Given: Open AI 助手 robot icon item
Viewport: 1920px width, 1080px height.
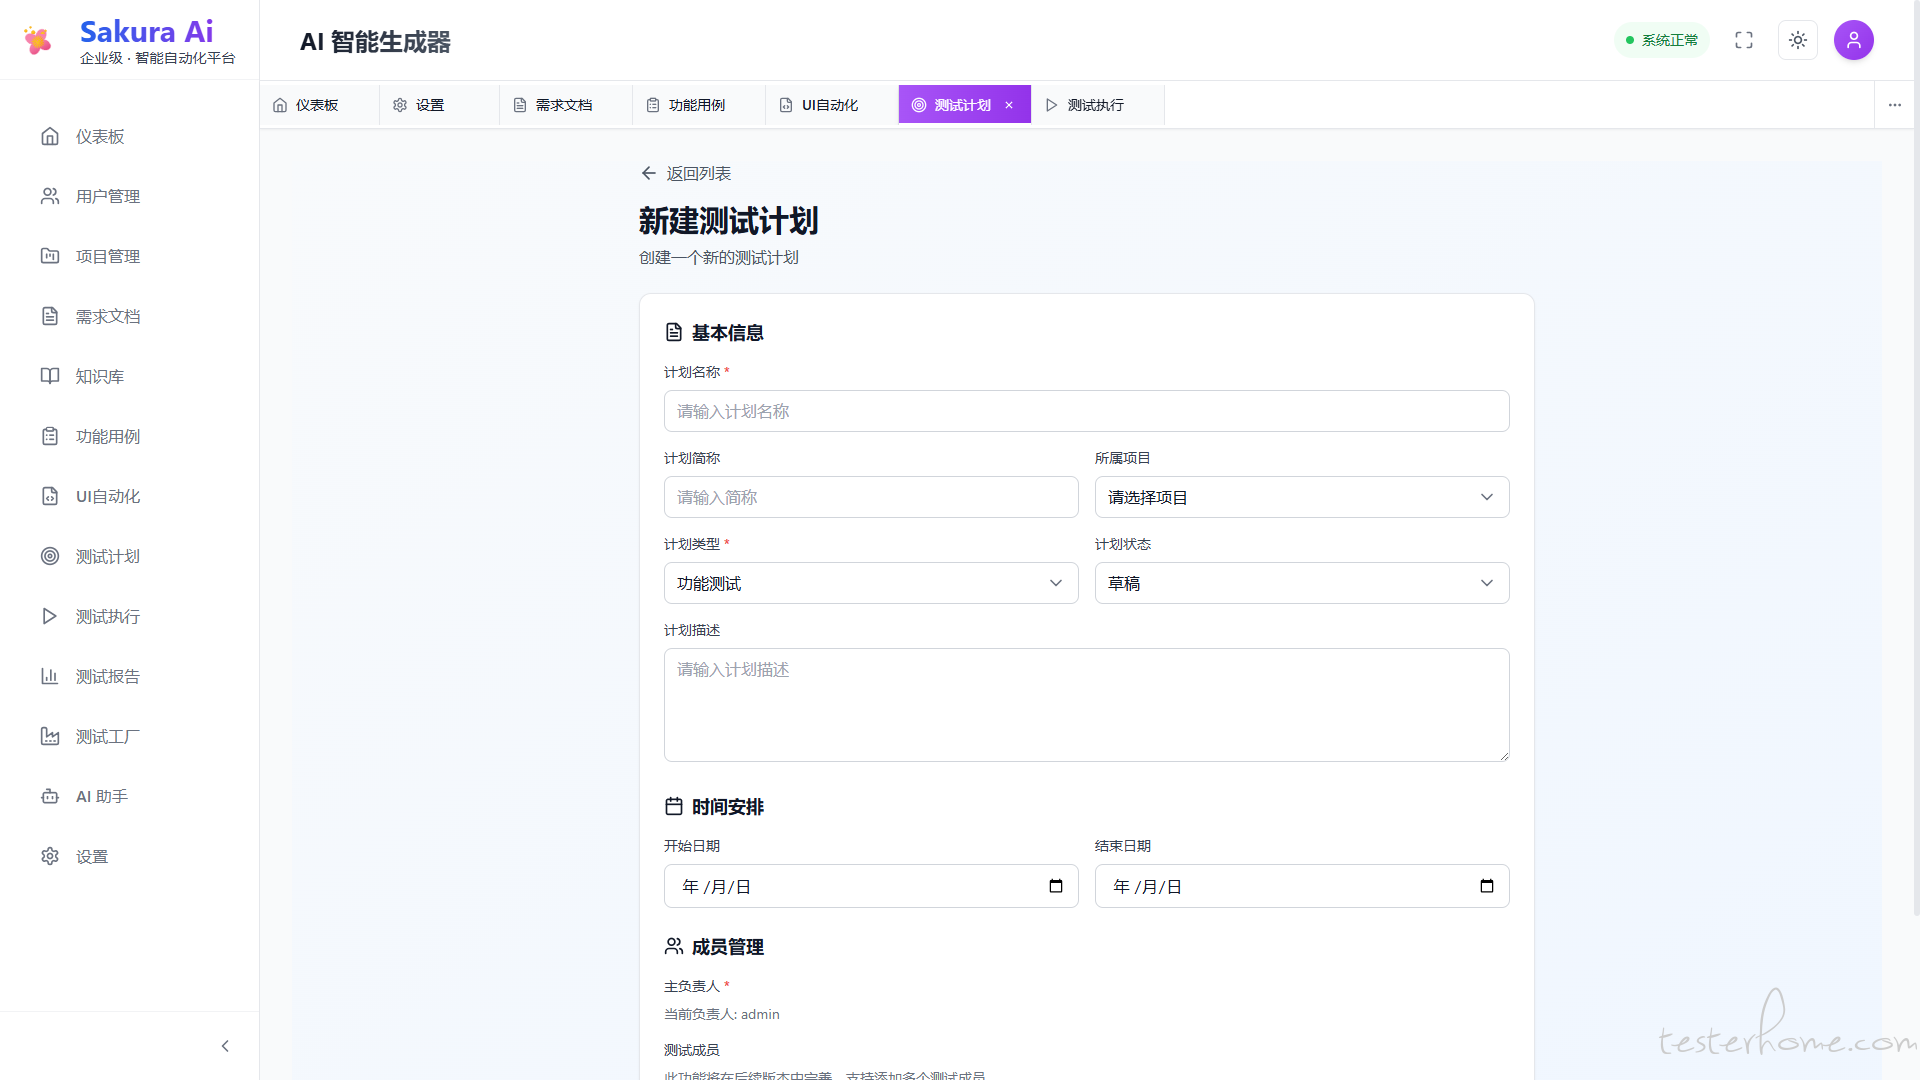Looking at the screenshot, I should click(x=101, y=796).
